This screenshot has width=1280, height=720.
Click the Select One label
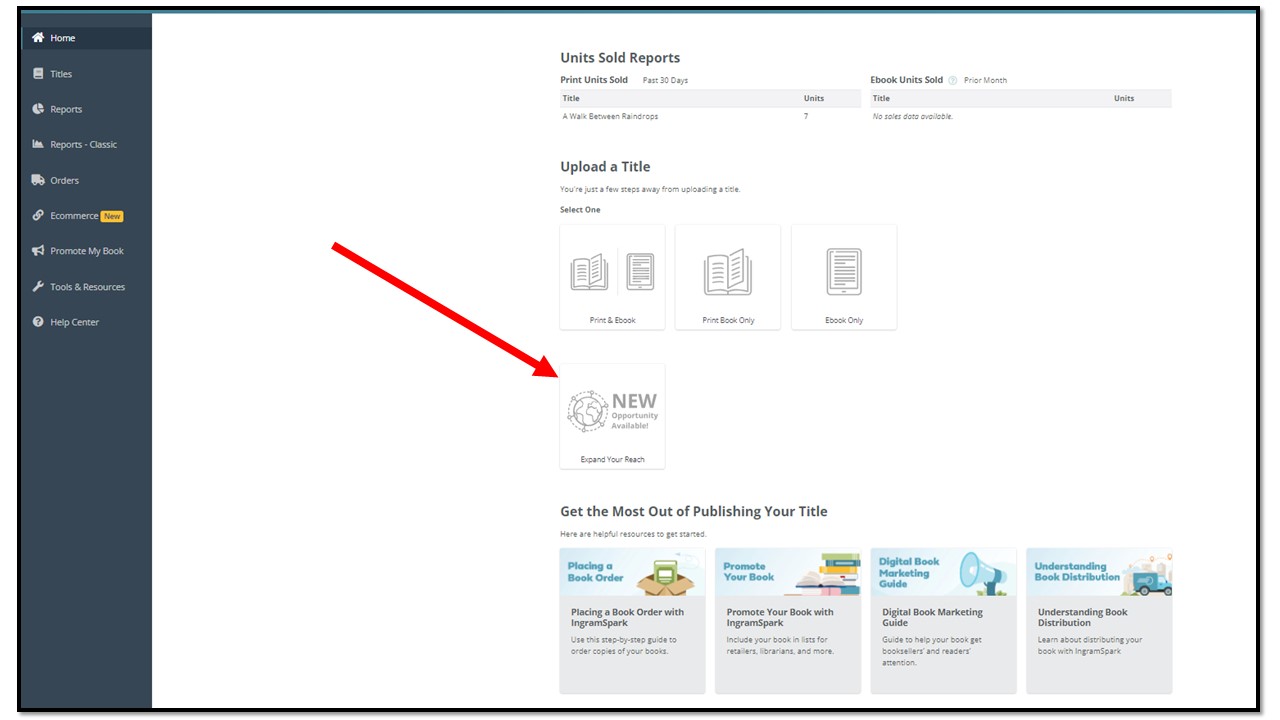coord(580,210)
